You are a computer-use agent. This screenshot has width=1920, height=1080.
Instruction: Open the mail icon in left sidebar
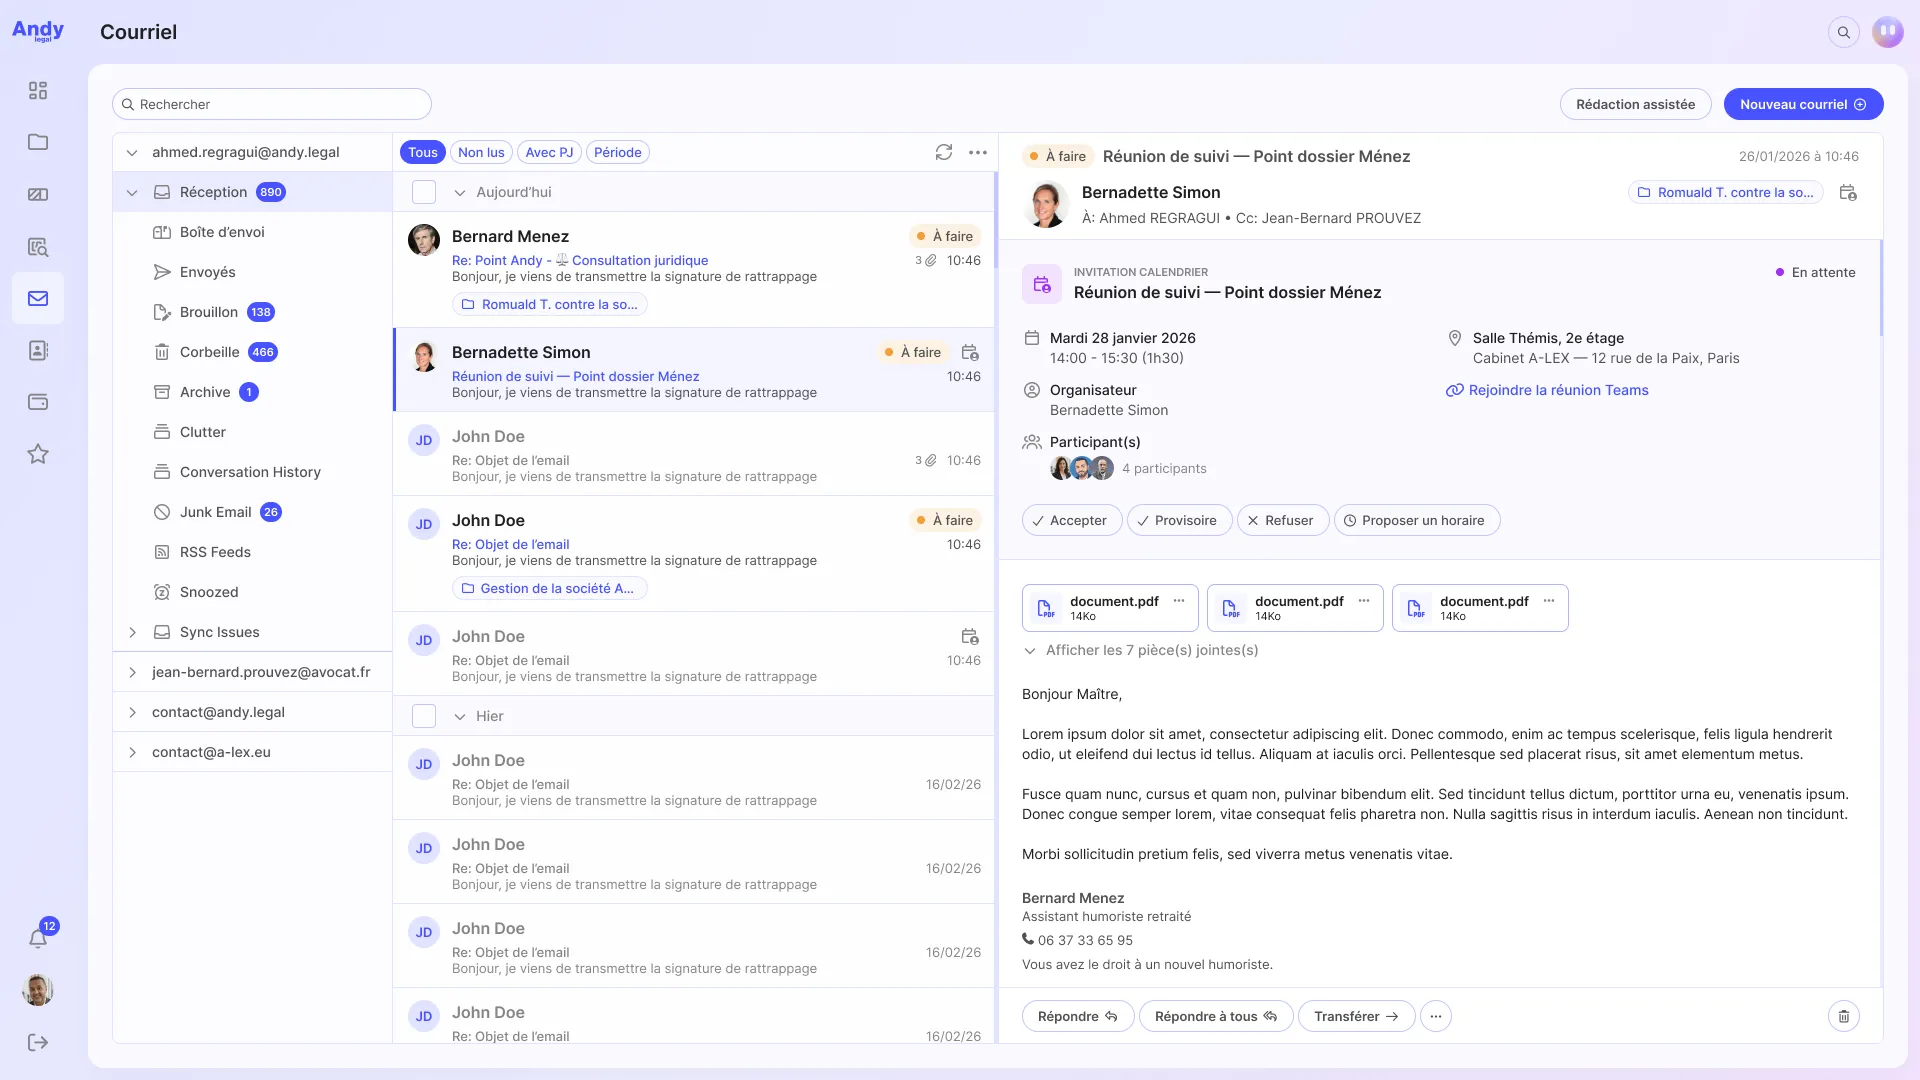tap(38, 298)
